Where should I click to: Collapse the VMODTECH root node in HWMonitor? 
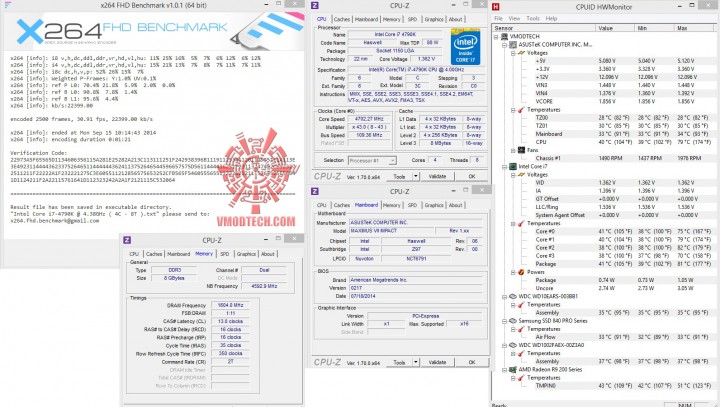pyautogui.click(x=496, y=37)
